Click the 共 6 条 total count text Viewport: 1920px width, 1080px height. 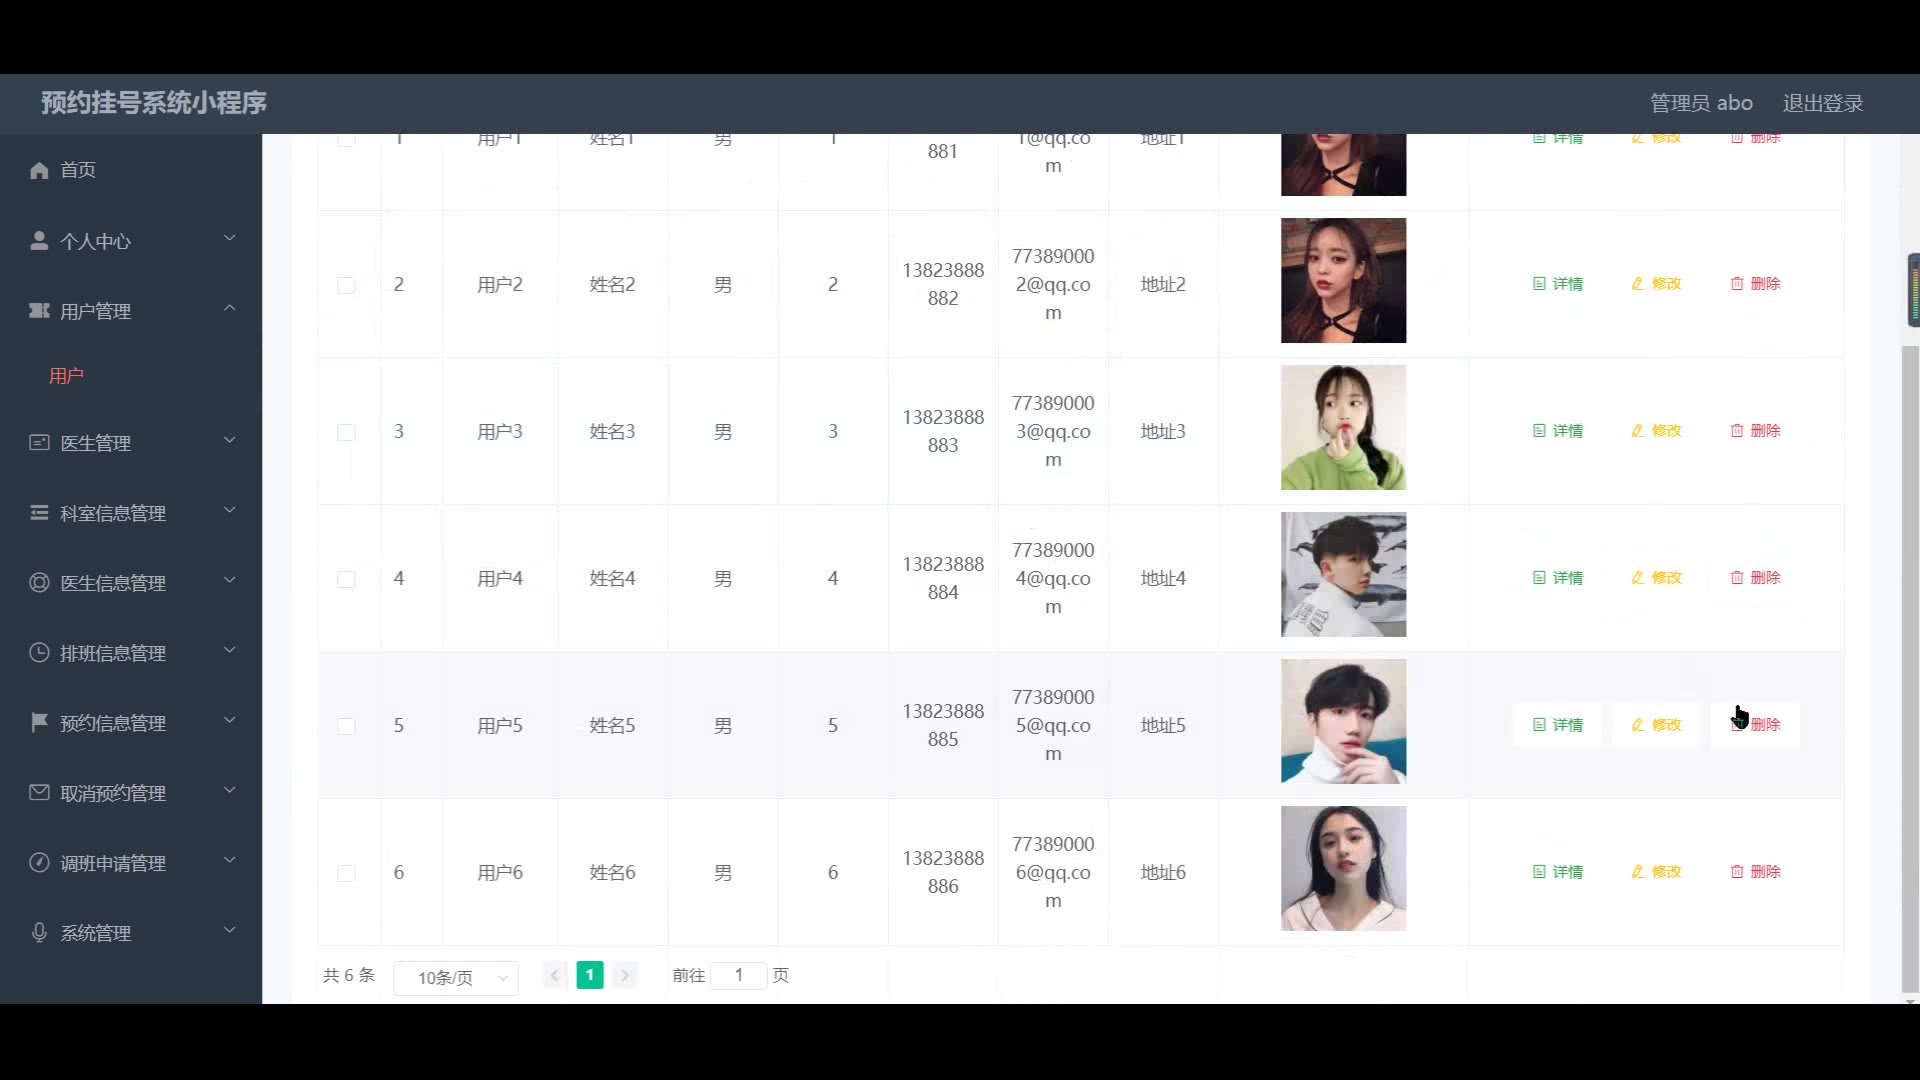[x=349, y=975]
